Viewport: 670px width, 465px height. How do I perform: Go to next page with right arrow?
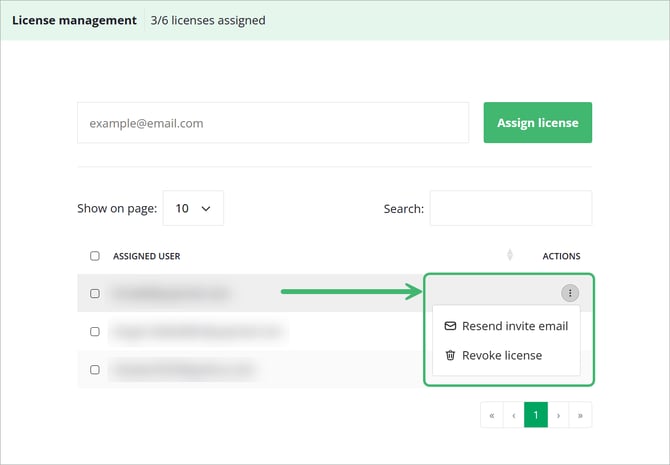558,415
